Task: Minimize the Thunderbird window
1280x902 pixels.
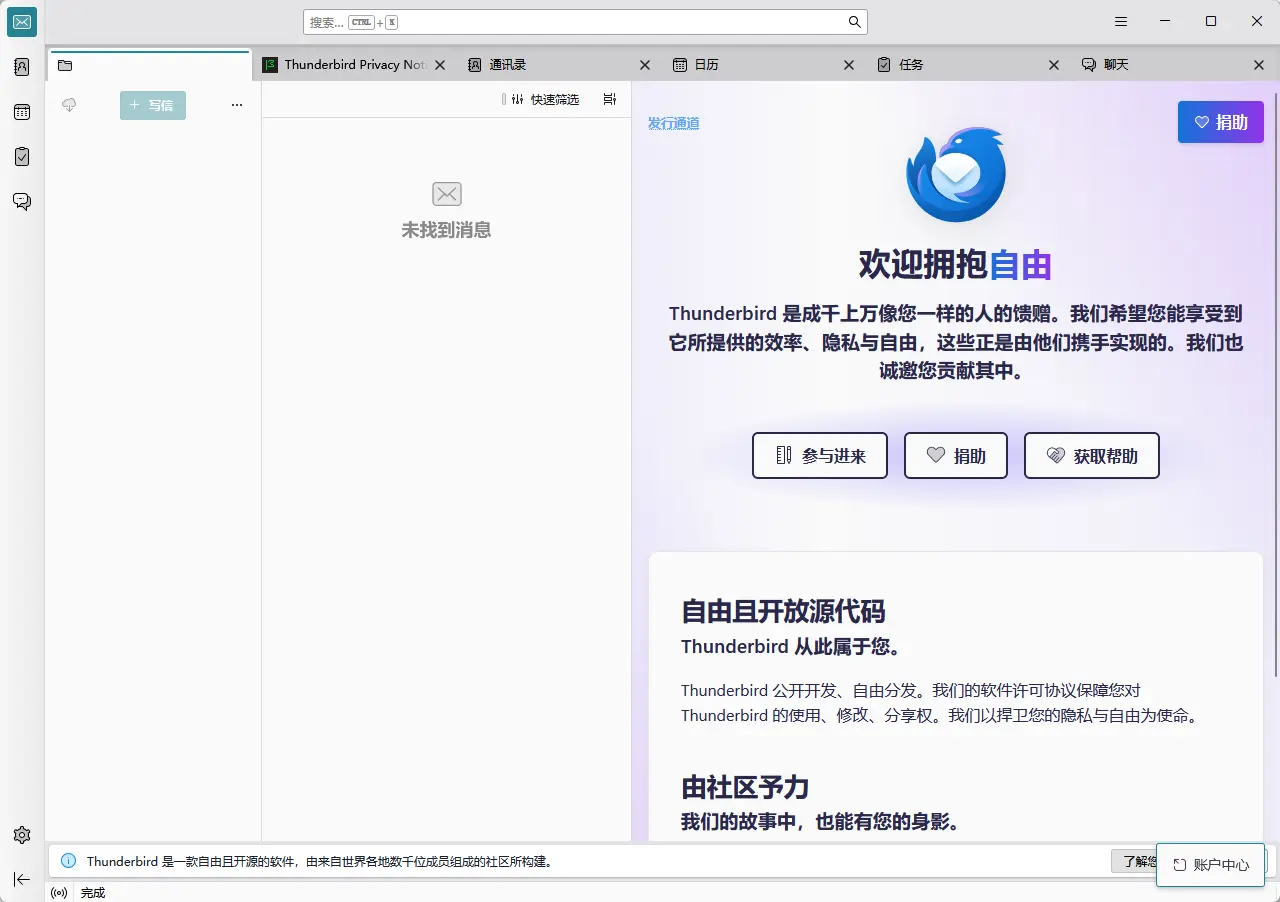Action: pos(1165,22)
